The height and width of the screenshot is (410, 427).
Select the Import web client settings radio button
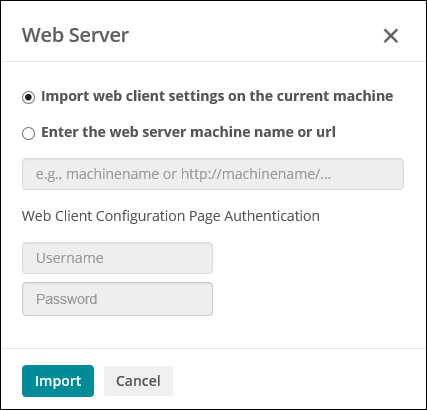pos(28,97)
